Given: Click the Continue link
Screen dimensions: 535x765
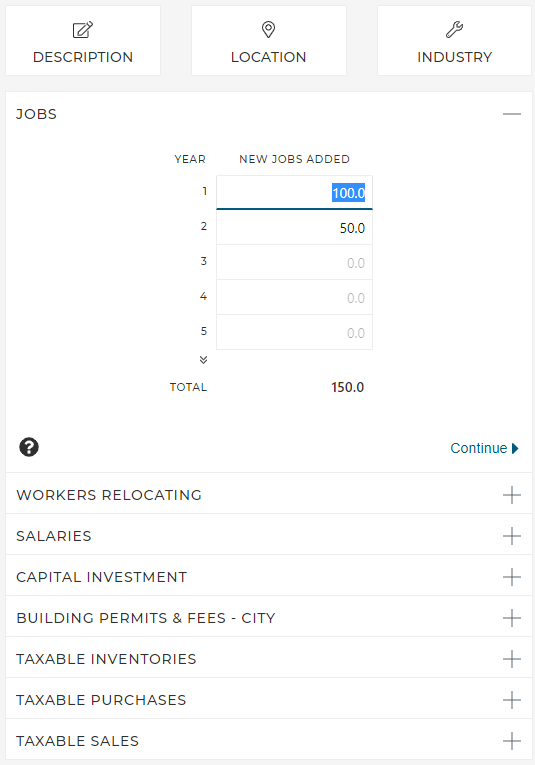Looking at the screenshot, I should pyautogui.click(x=484, y=448).
